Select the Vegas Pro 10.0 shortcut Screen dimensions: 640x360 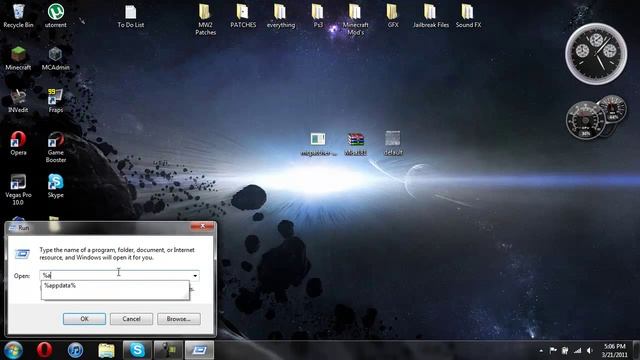18,189
